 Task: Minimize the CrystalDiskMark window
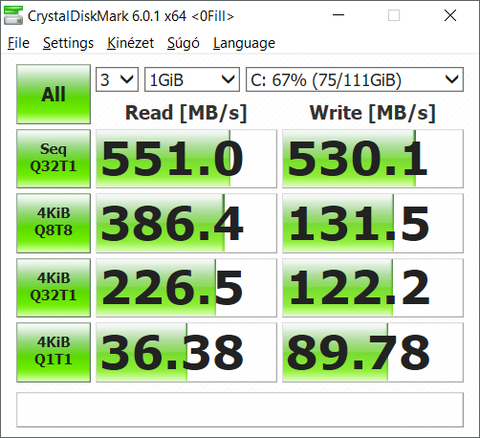(x=338, y=15)
